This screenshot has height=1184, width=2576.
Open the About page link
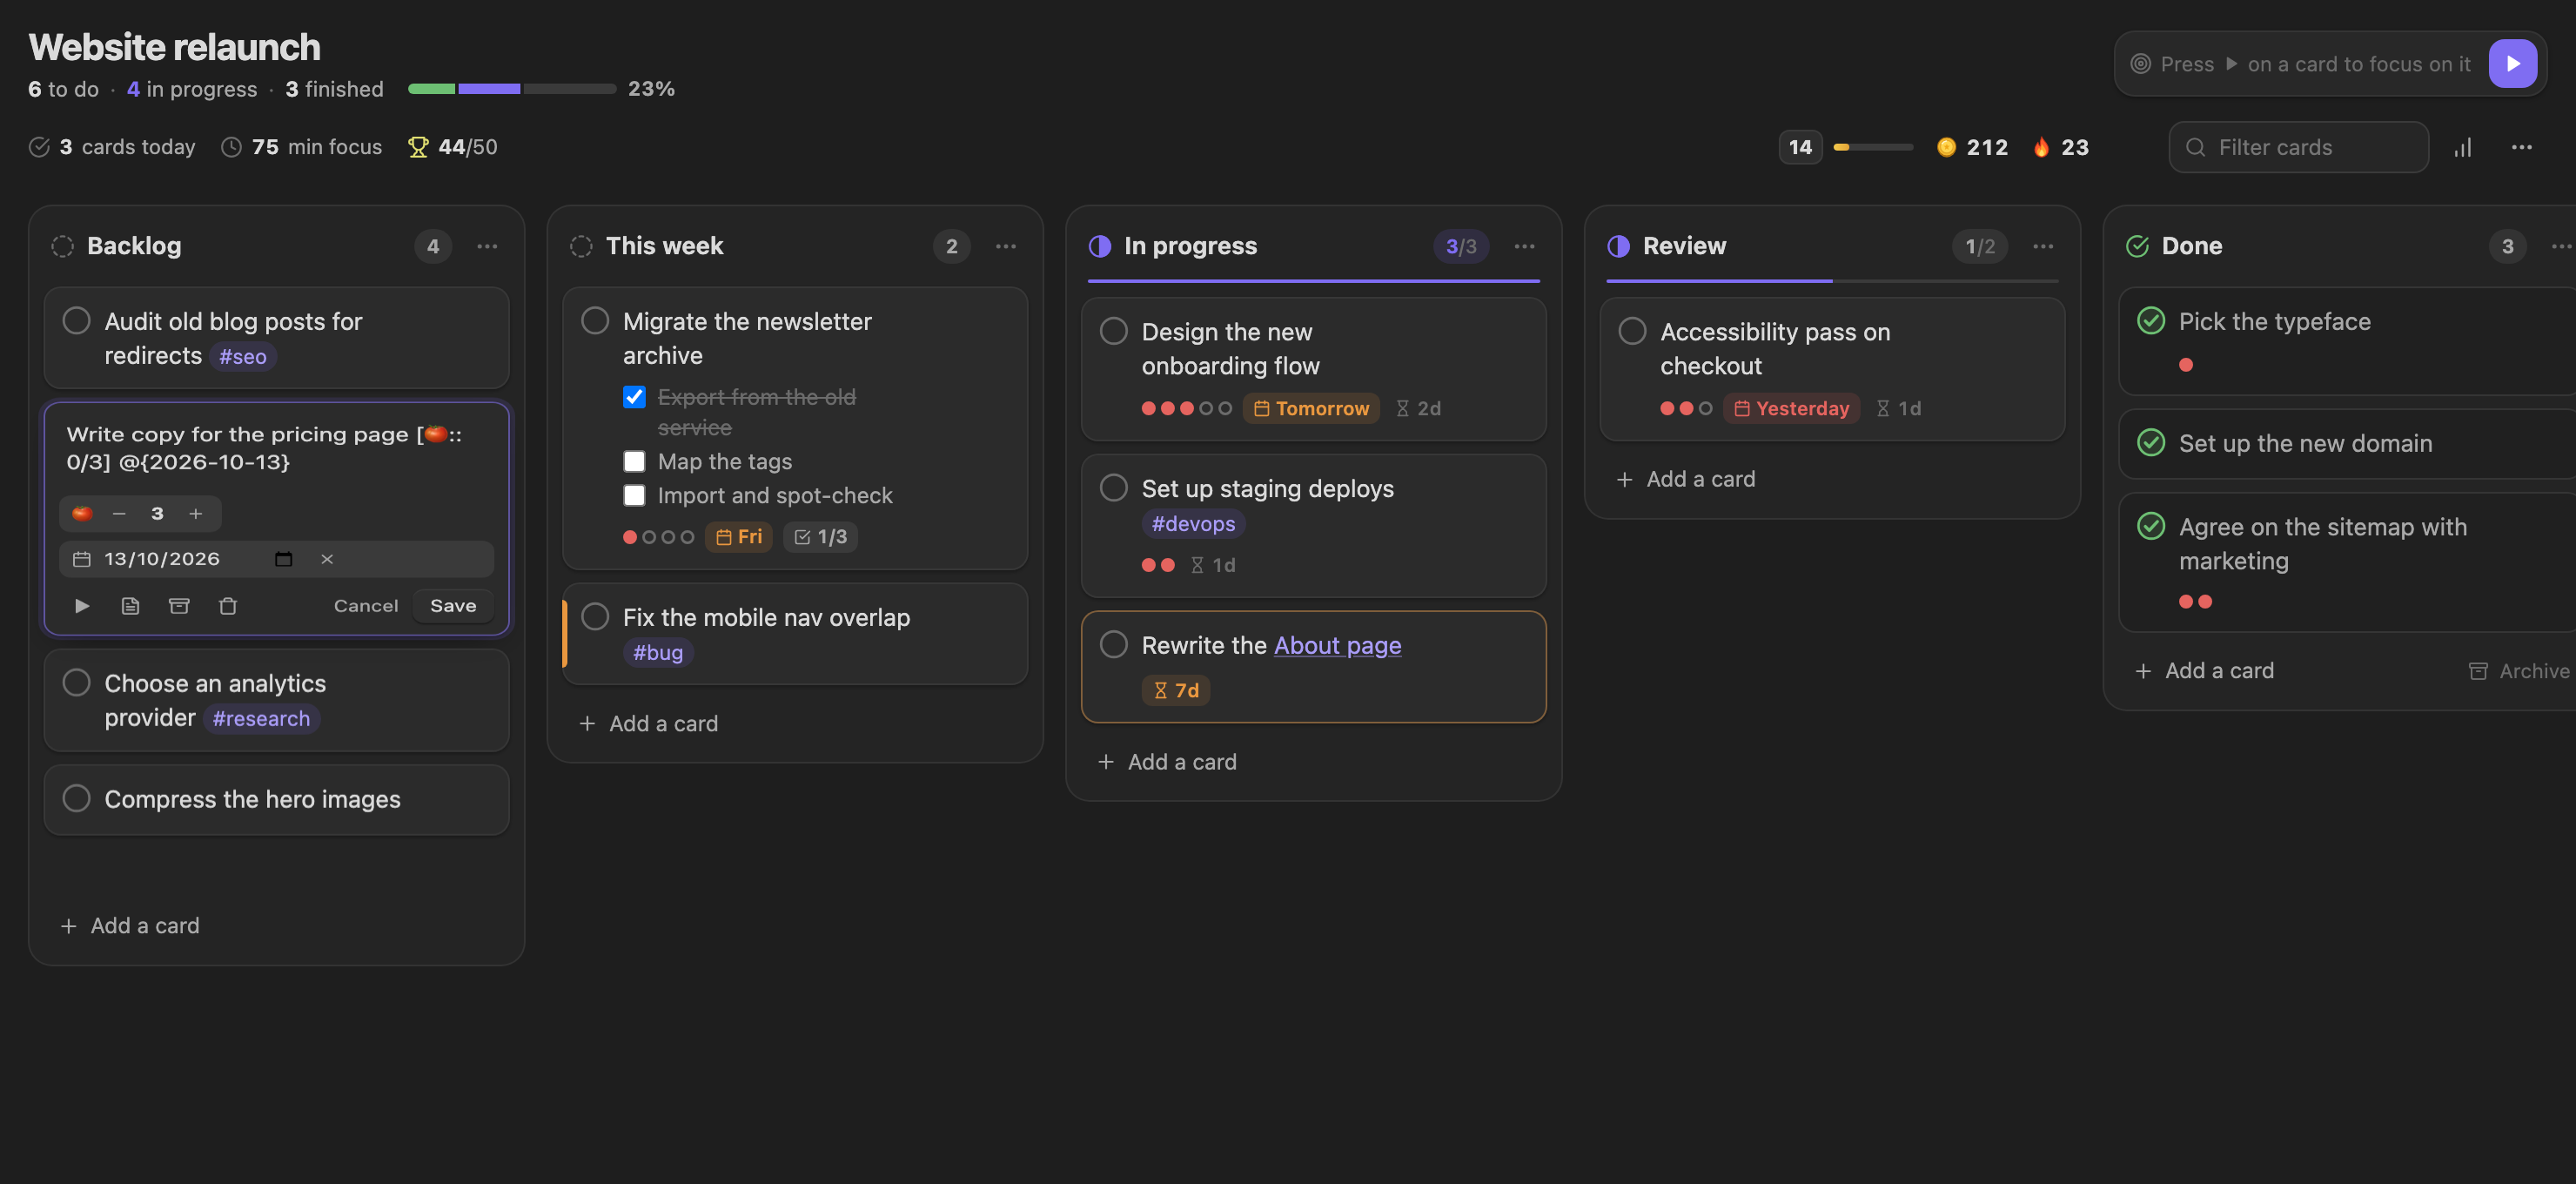pyautogui.click(x=1337, y=646)
